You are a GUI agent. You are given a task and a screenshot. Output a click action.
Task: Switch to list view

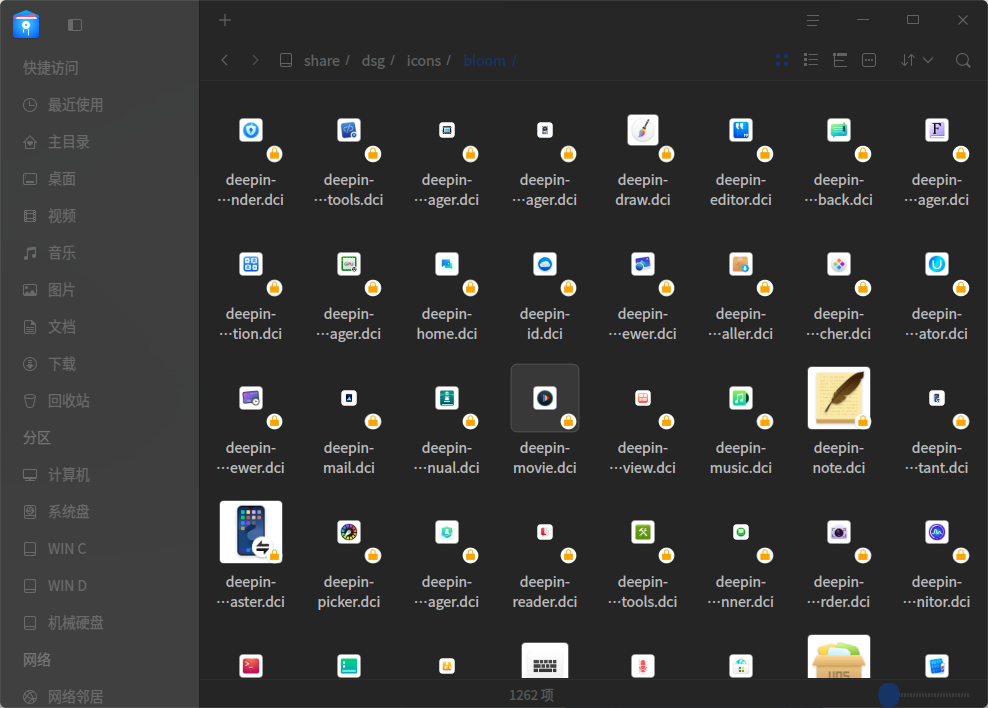point(811,60)
